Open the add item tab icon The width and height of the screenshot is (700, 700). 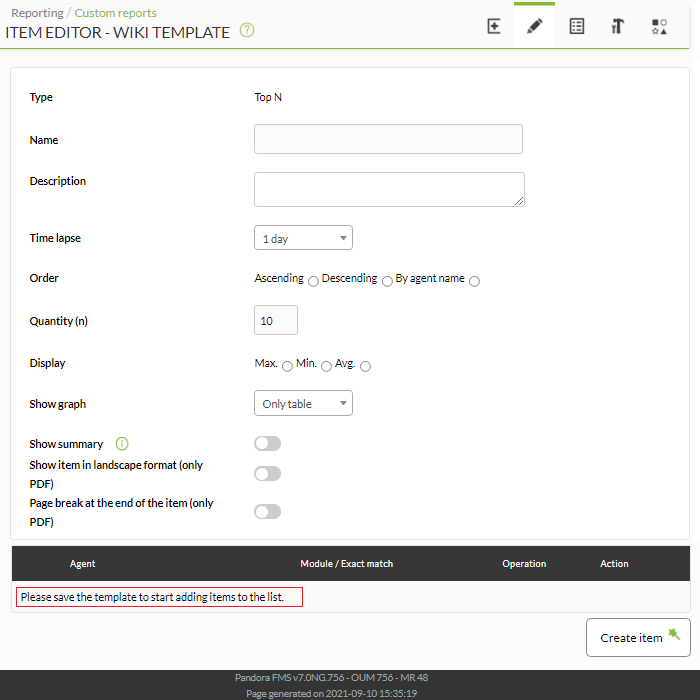pyautogui.click(x=494, y=26)
